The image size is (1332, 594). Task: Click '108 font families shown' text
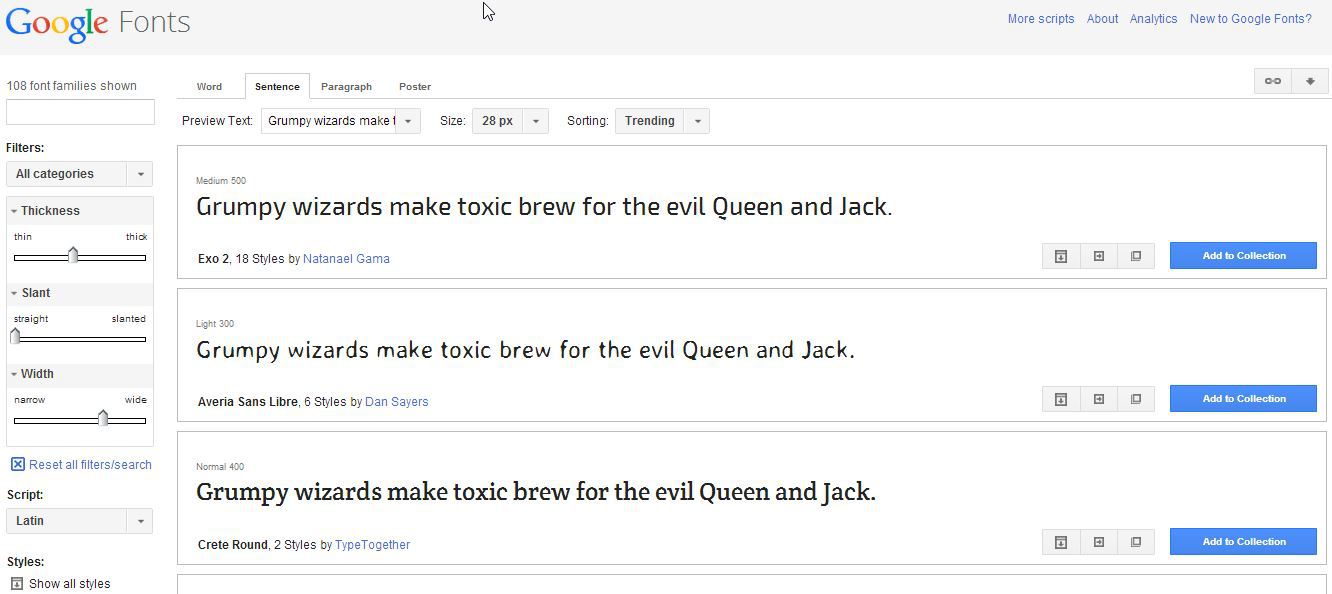pos(72,86)
